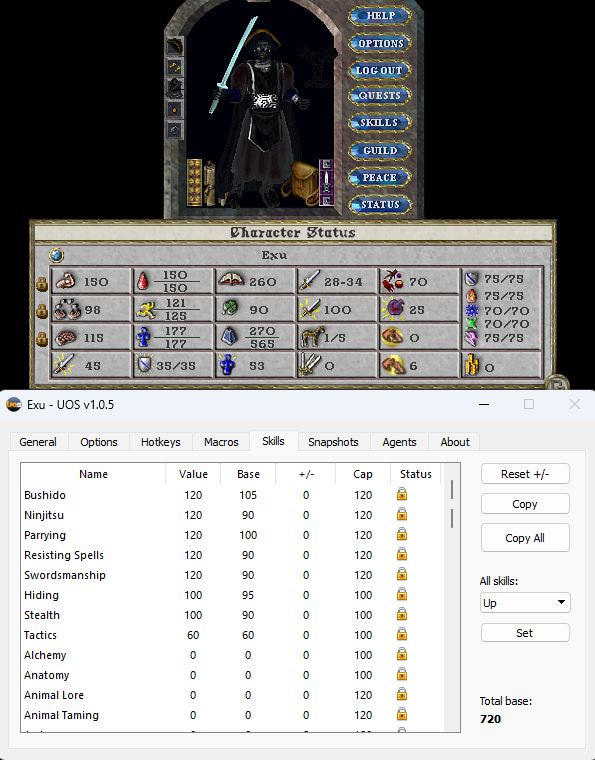Toggle the PEACE/war mode button
The image size is (595, 760).
(x=380, y=177)
